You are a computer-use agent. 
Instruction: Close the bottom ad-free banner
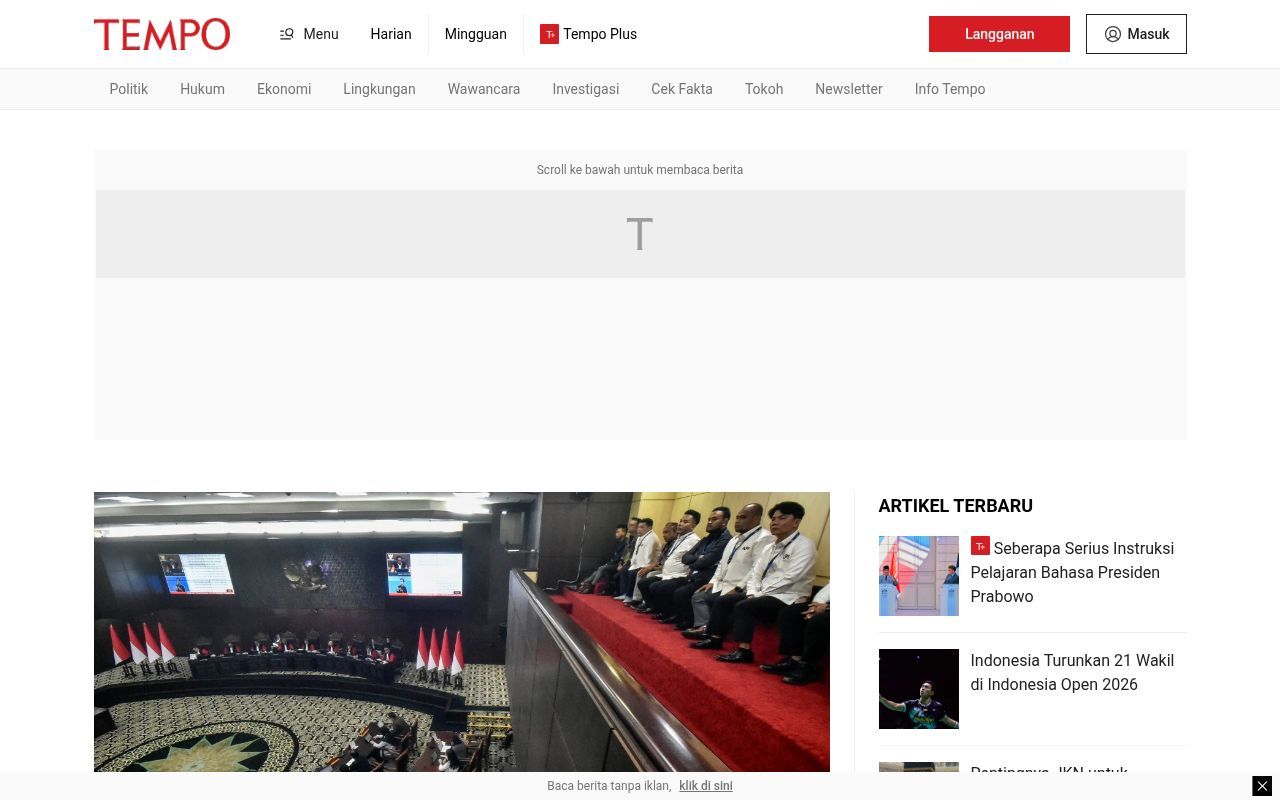pos(1262,786)
